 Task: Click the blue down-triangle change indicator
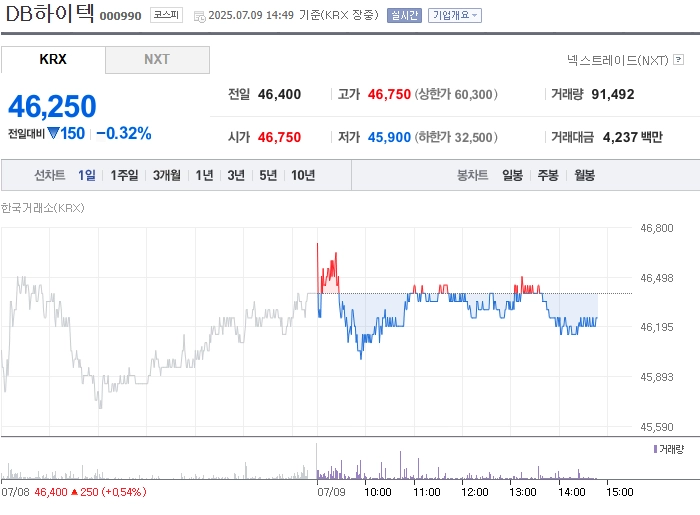pyautogui.click(x=53, y=133)
